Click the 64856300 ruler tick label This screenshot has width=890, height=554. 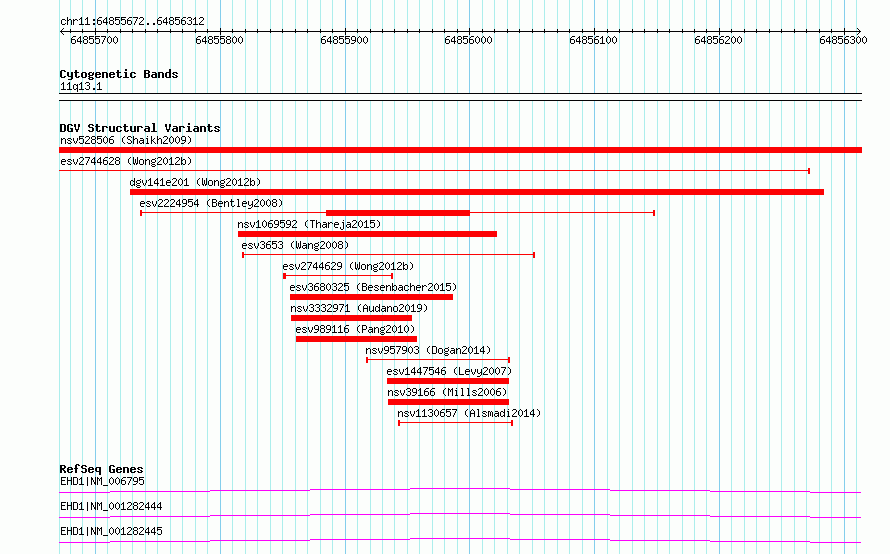[843, 40]
